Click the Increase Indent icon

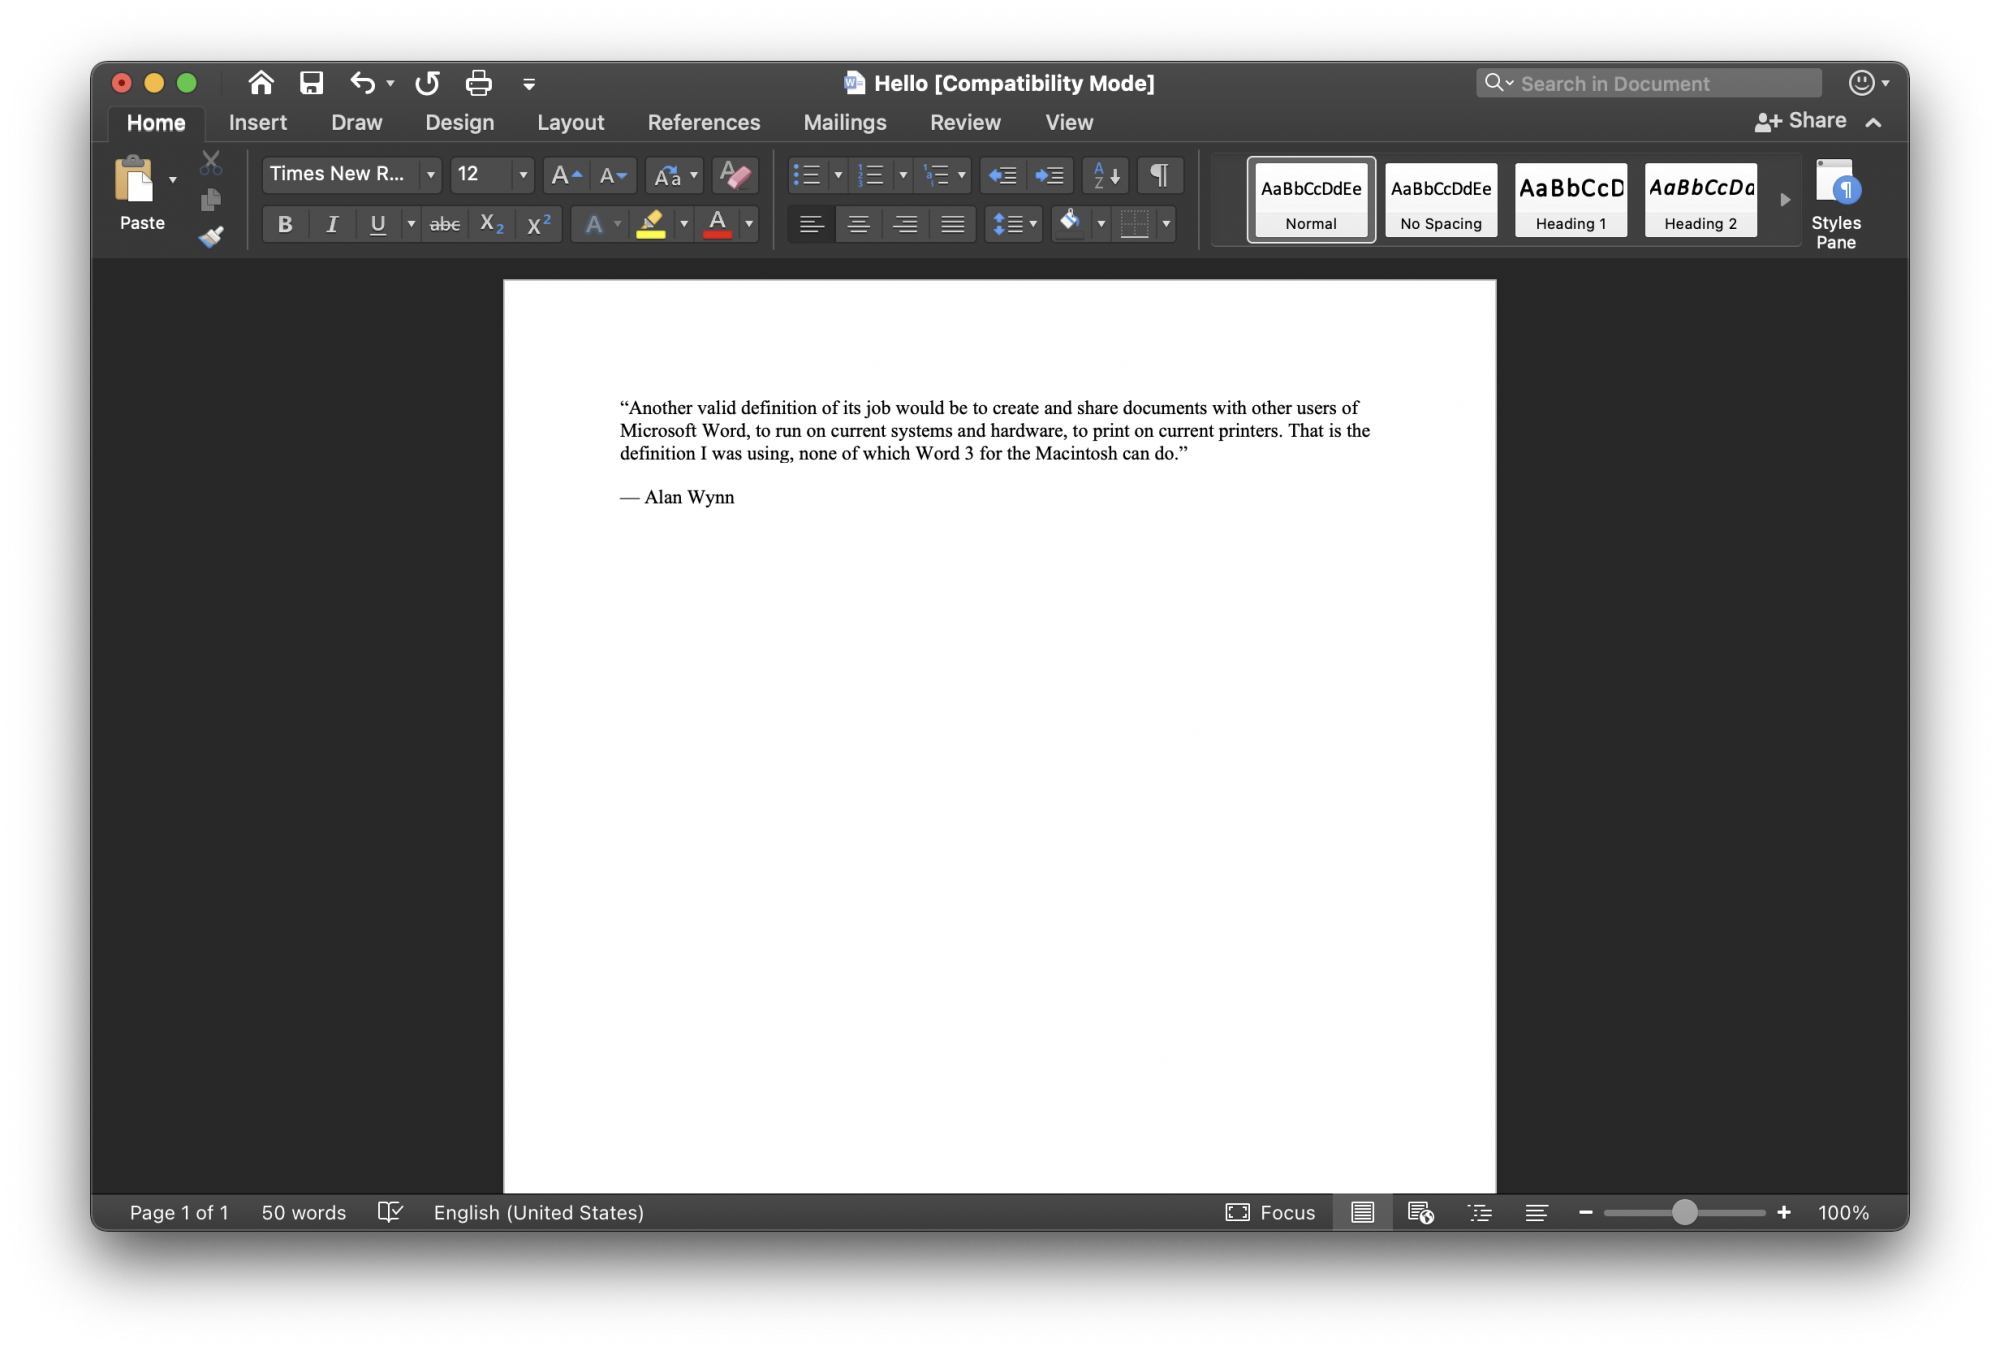click(1049, 175)
